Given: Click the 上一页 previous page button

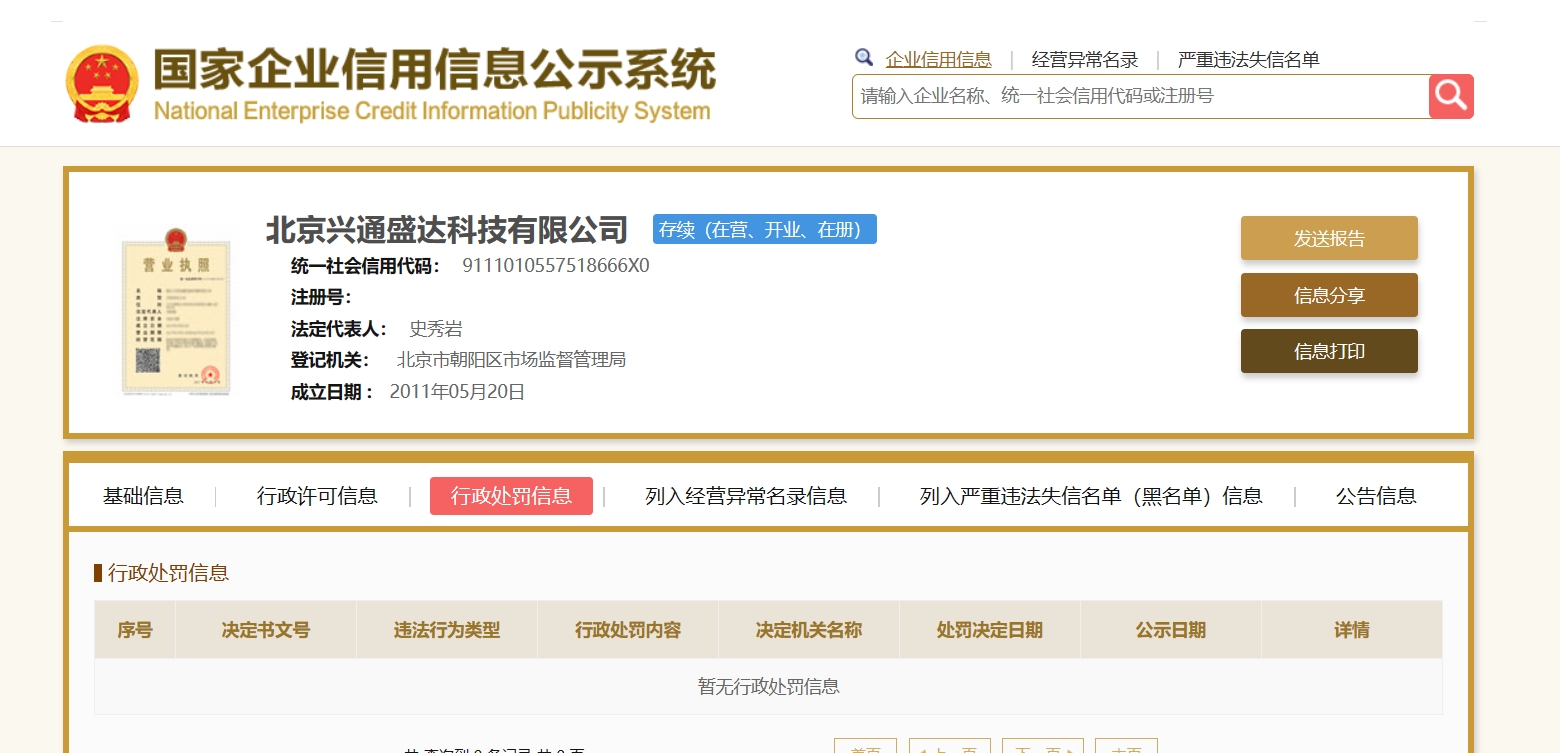Looking at the screenshot, I should (949, 747).
